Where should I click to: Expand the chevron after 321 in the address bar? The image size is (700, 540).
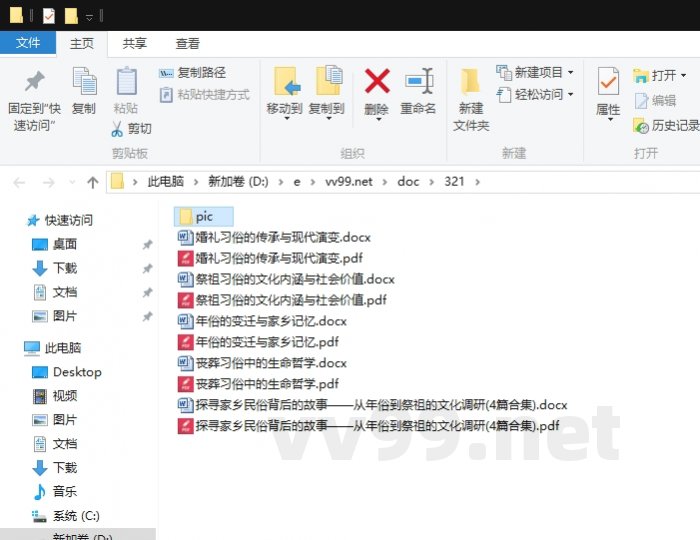click(x=477, y=182)
